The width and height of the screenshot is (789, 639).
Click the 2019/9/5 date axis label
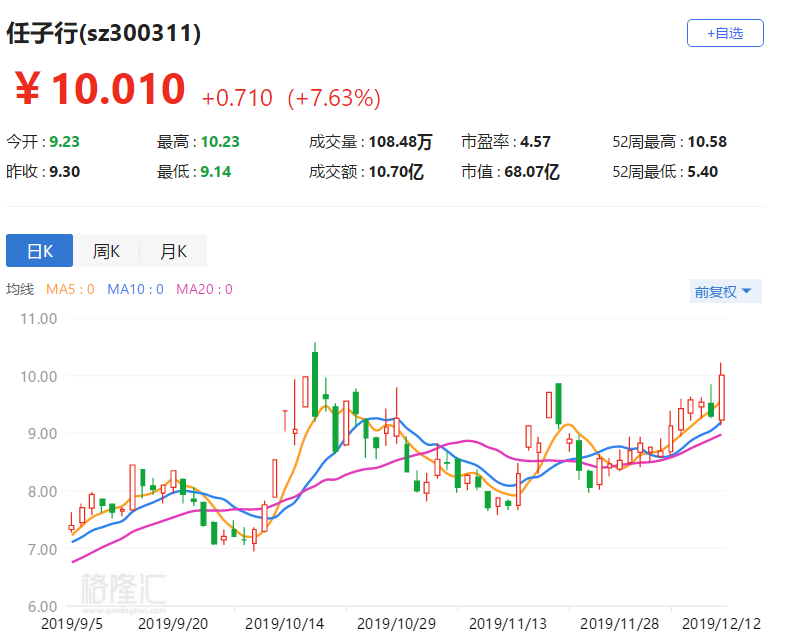pyautogui.click(x=71, y=624)
